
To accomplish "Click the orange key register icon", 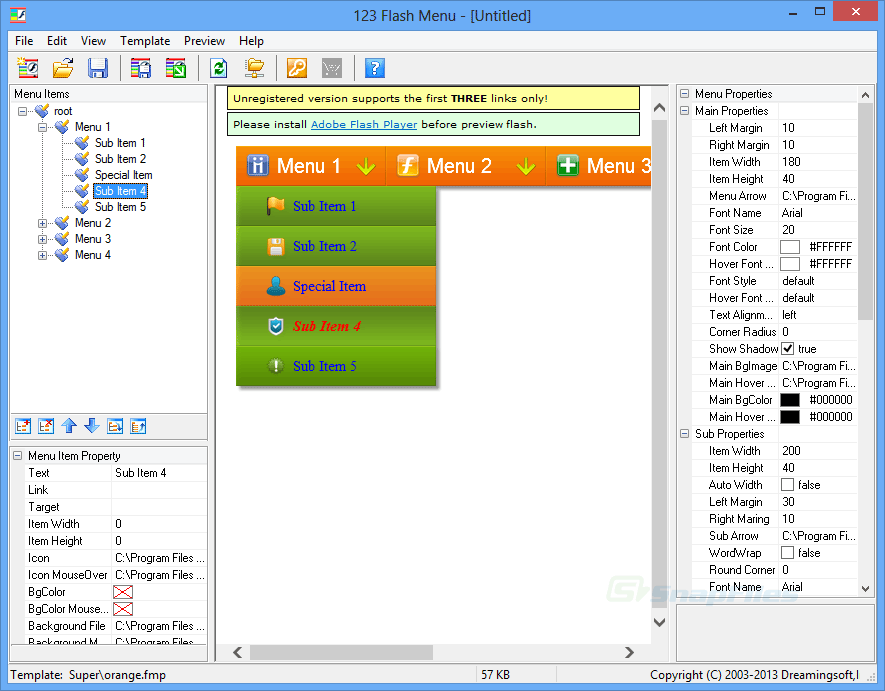I will (x=297, y=68).
